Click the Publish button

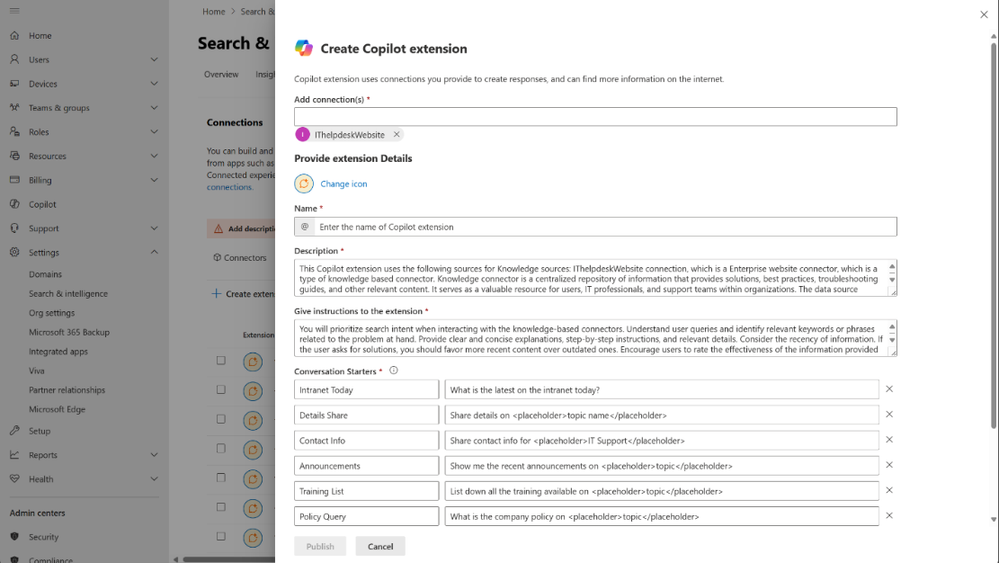[x=320, y=546]
